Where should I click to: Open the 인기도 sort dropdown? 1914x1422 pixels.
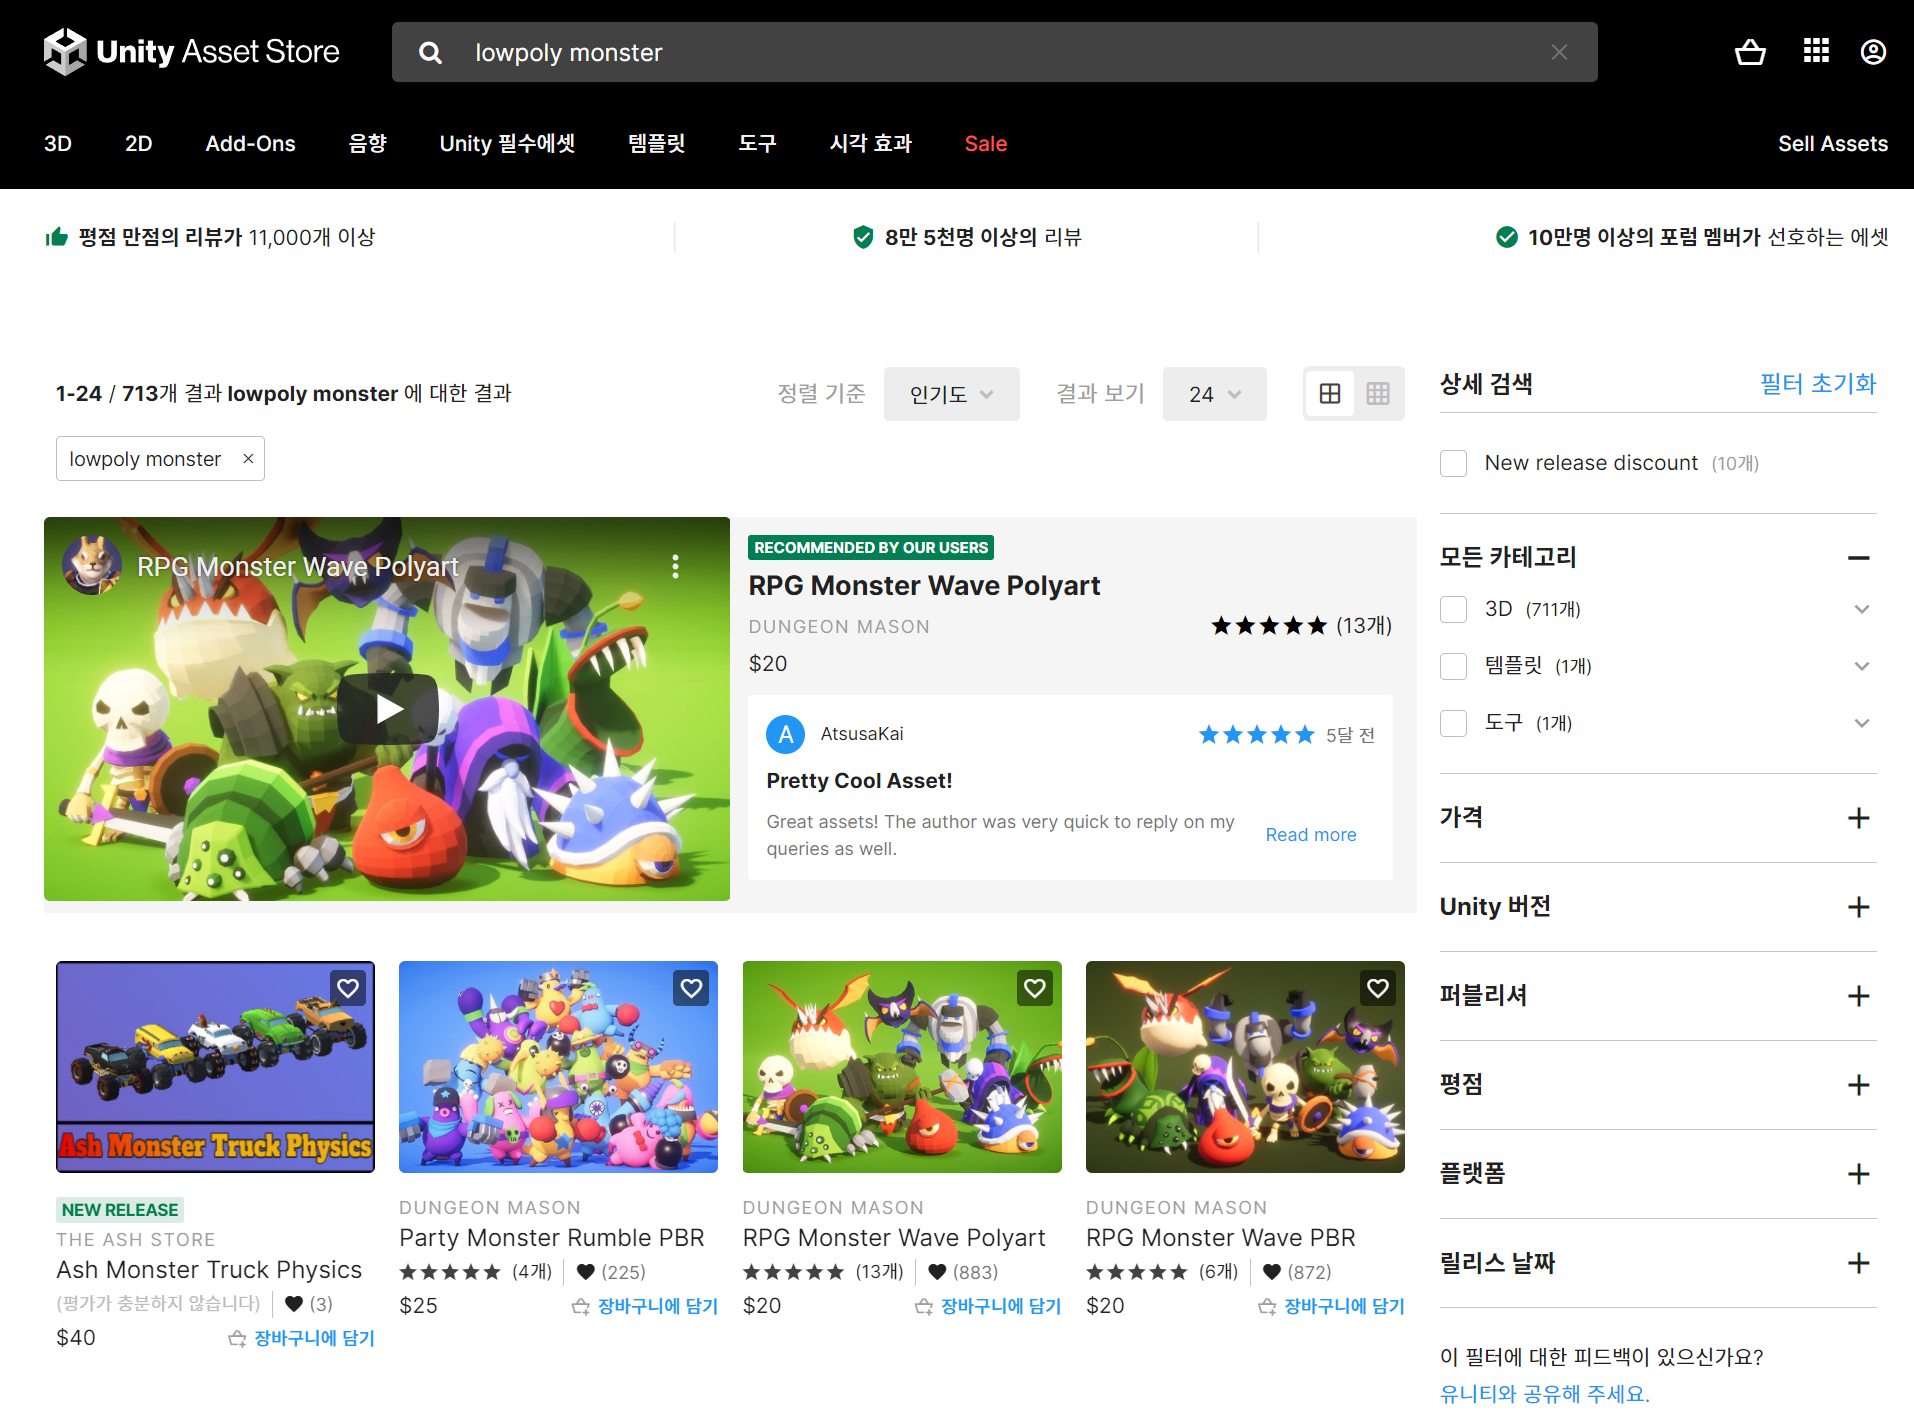tap(950, 393)
